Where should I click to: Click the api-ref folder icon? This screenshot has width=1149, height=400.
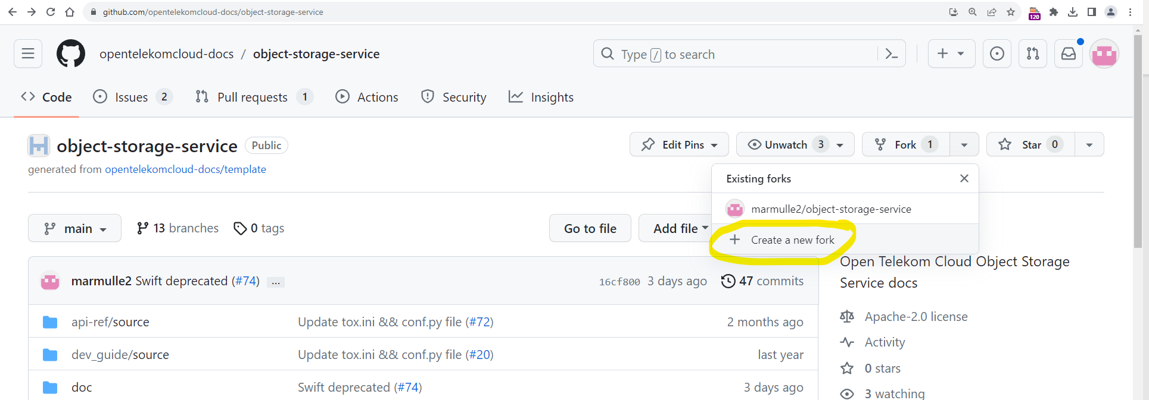pos(50,322)
